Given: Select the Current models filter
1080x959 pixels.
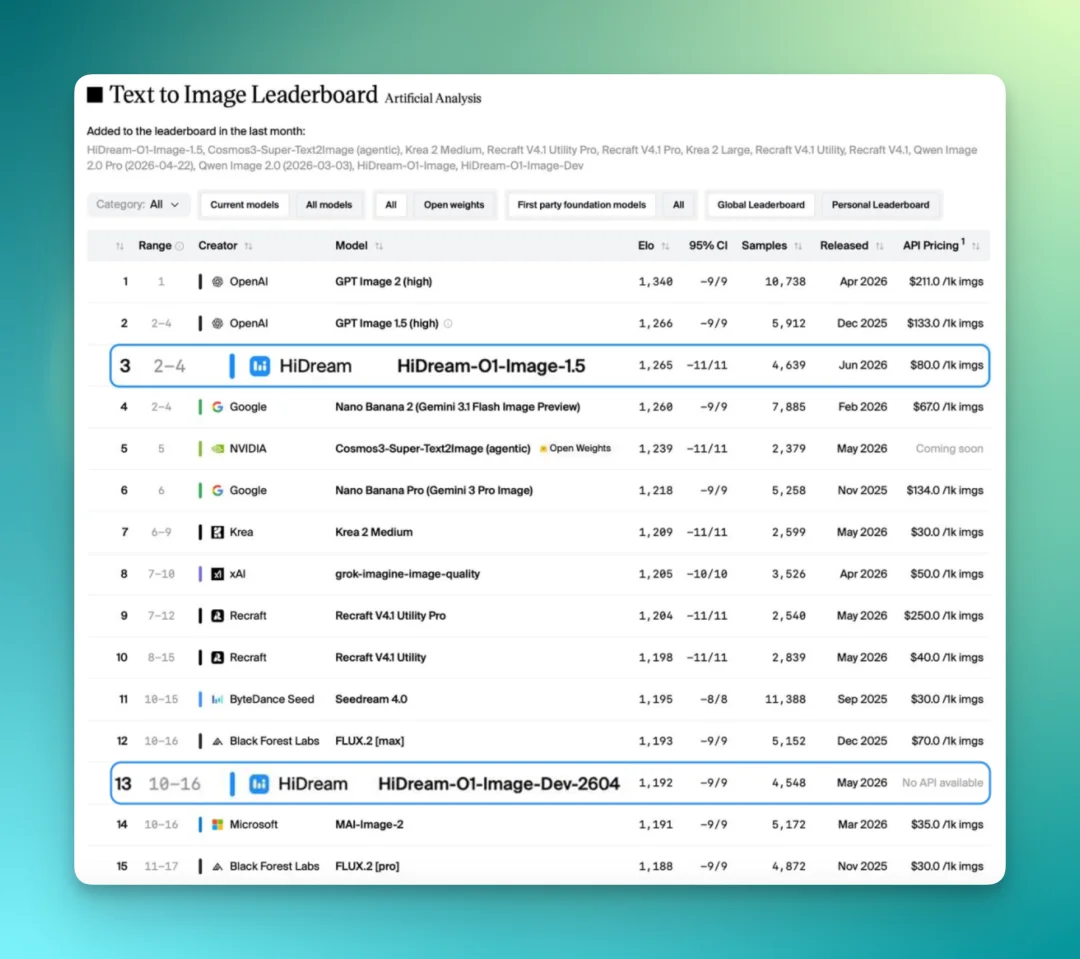Looking at the screenshot, I should pos(245,205).
